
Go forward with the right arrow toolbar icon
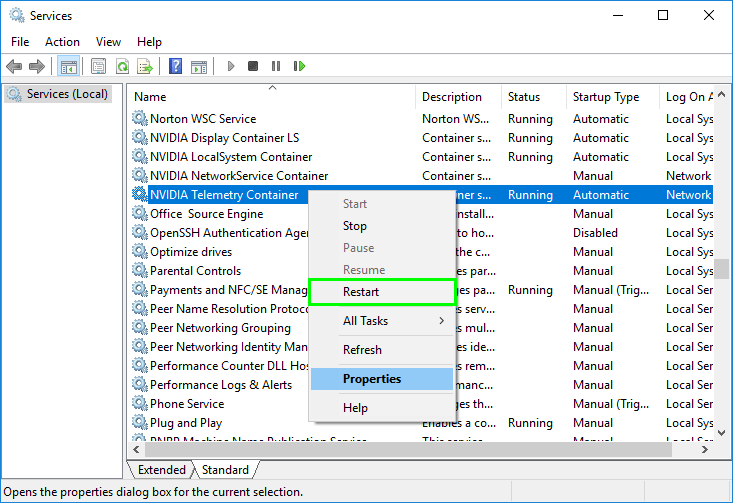36,66
